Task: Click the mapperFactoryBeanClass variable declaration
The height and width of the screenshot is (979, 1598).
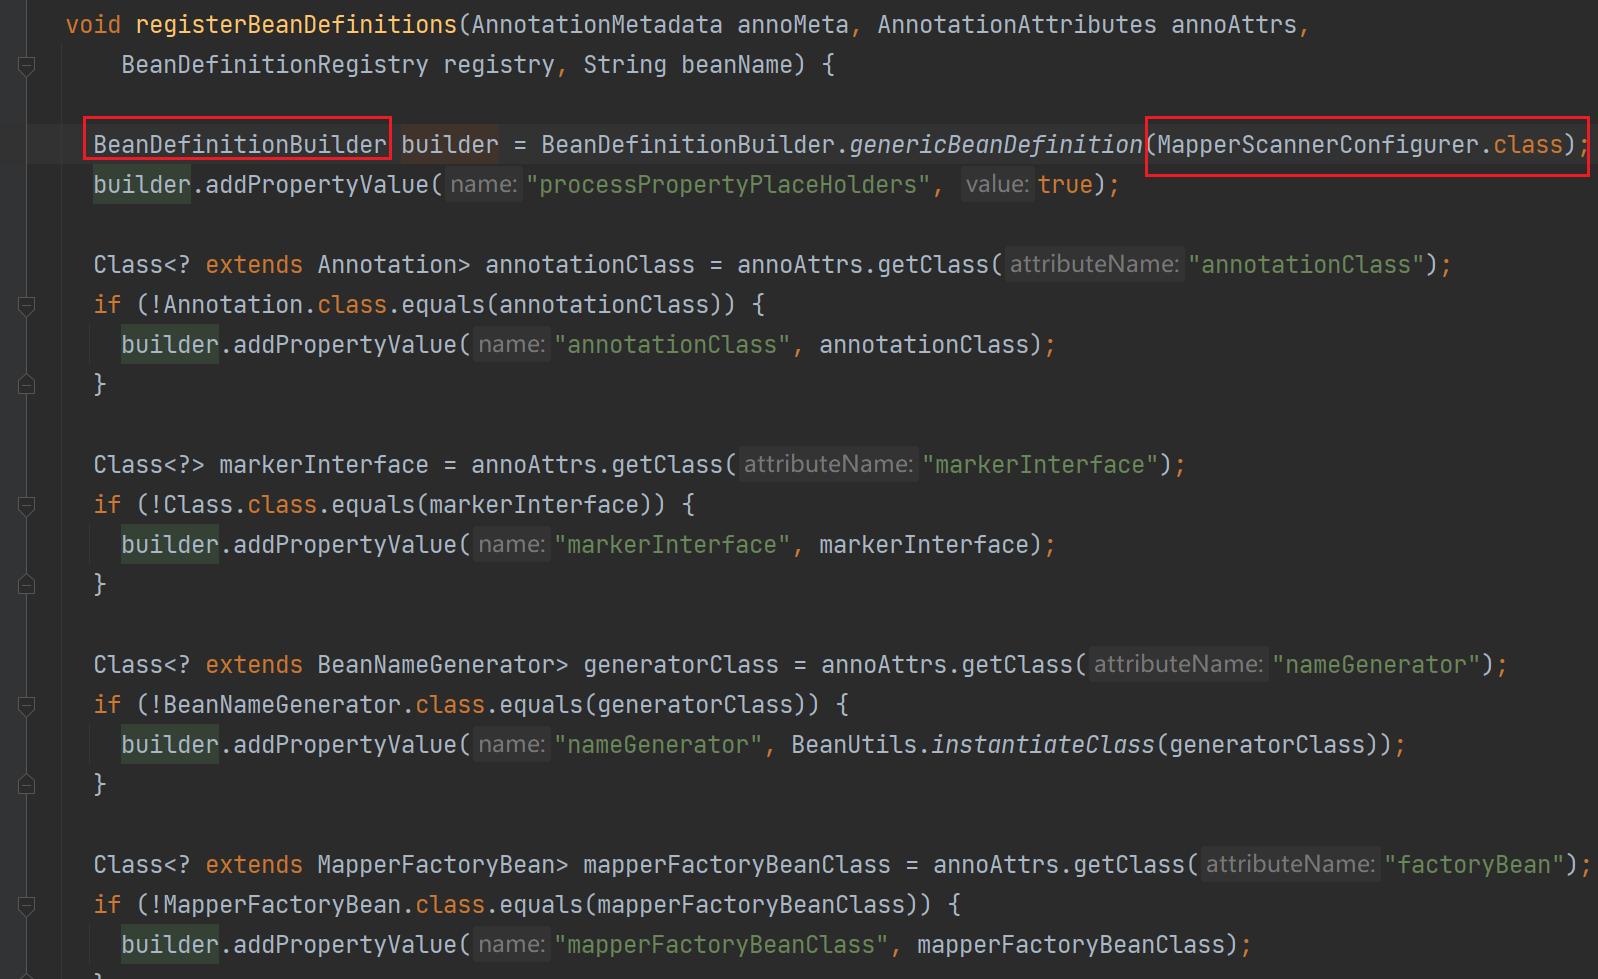Action: click(736, 865)
